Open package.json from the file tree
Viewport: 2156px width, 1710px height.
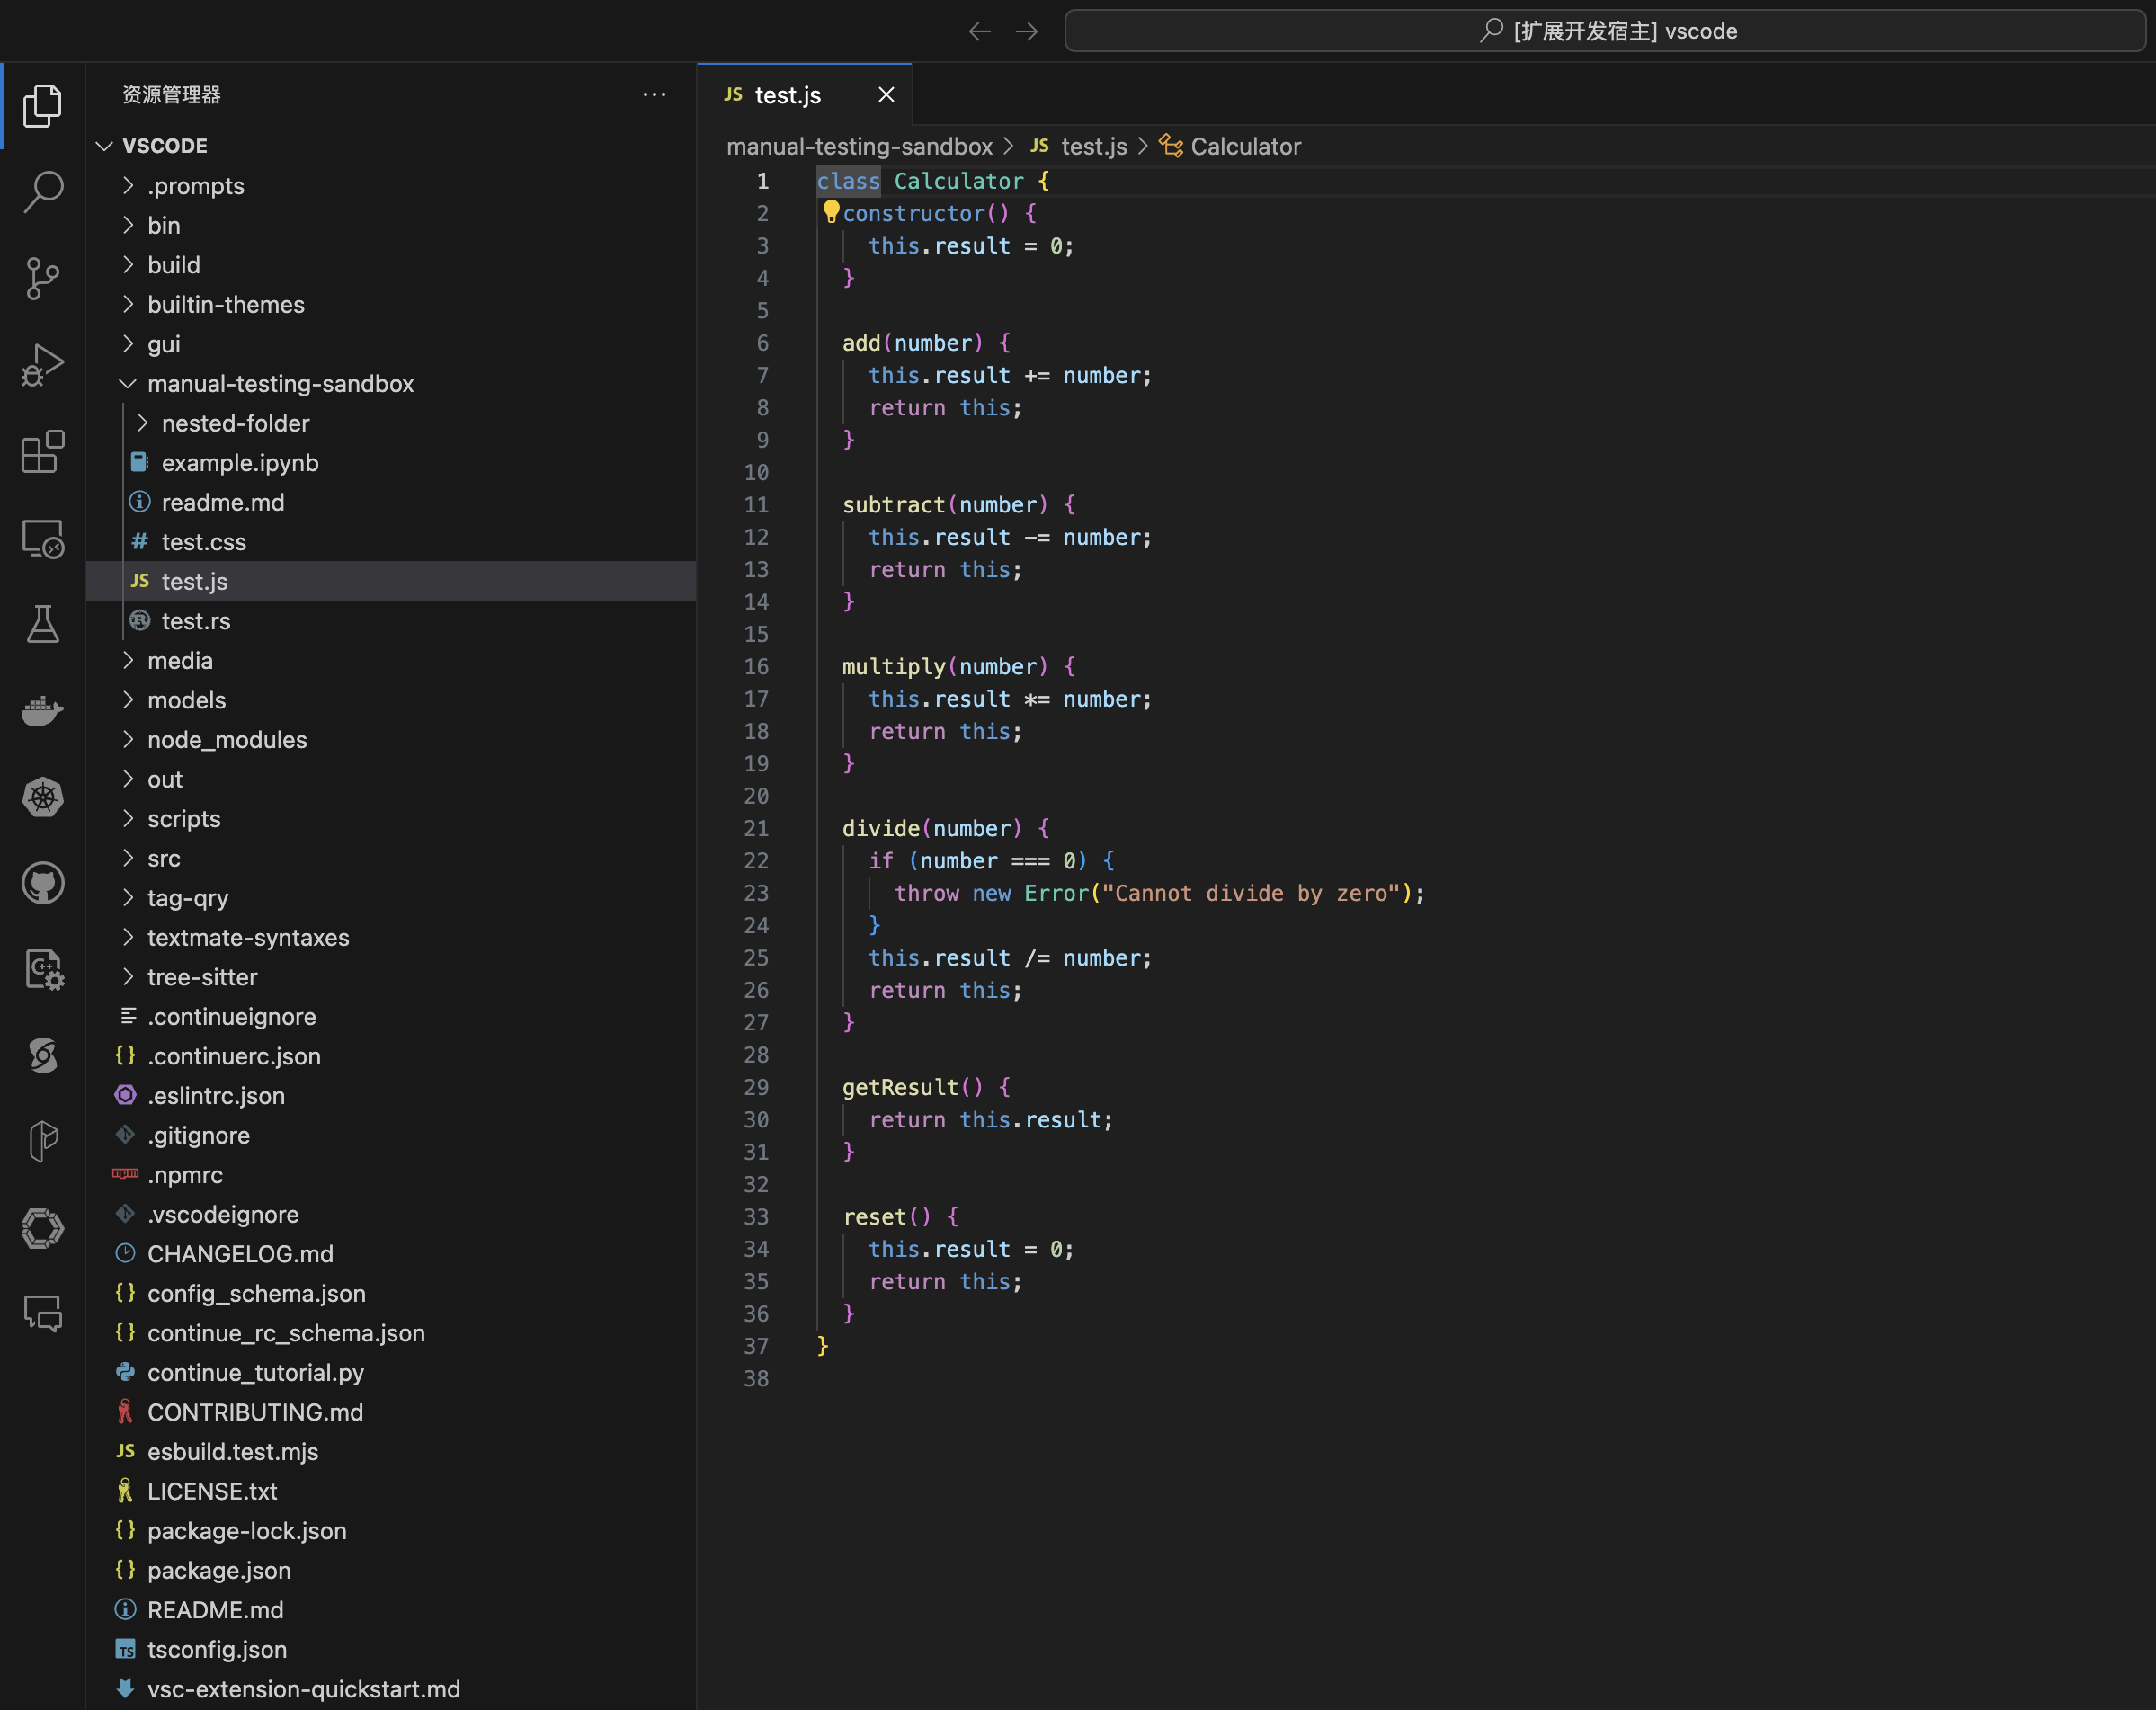tap(219, 1570)
